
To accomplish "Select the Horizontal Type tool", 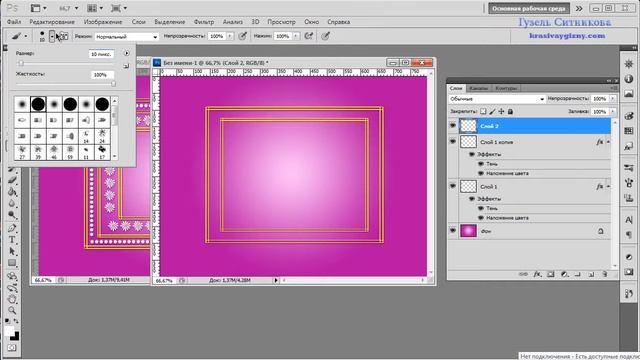I will point(12,240).
